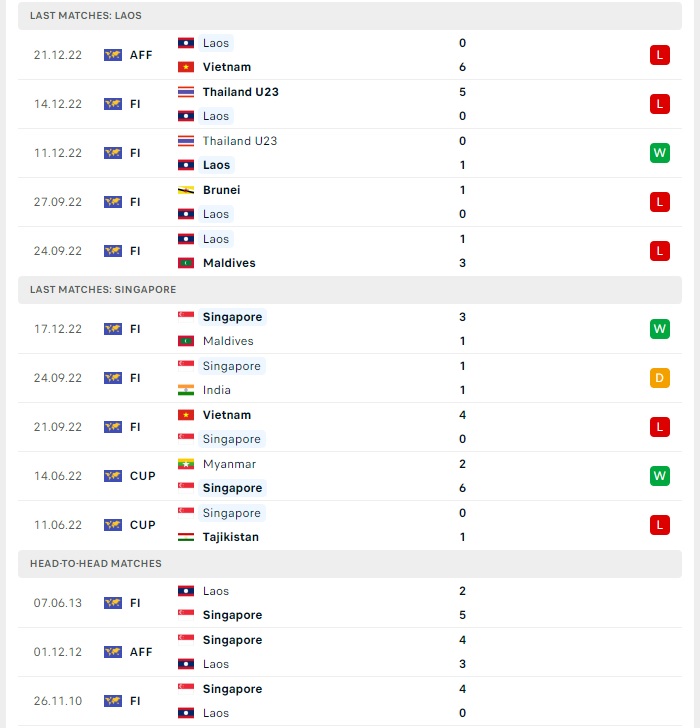This screenshot has width=700, height=728.
Task: Click the orange D badge for Singapore vs India
Action: (x=660, y=378)
